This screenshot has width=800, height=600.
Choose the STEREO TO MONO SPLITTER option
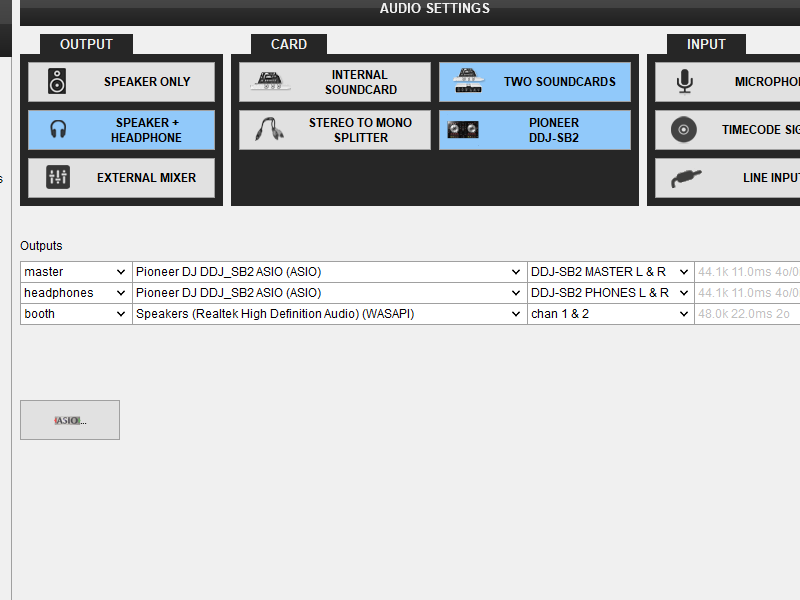tap(335, 130)
